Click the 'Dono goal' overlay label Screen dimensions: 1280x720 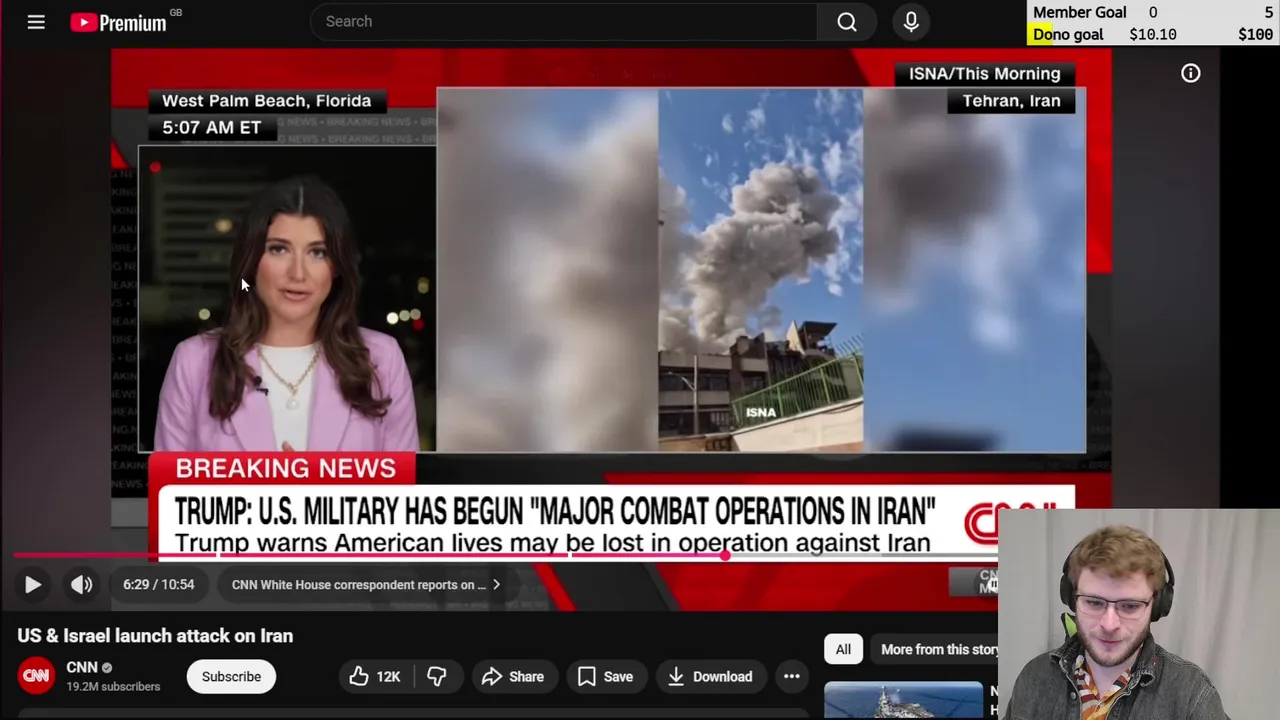(x=1068, y=34)
